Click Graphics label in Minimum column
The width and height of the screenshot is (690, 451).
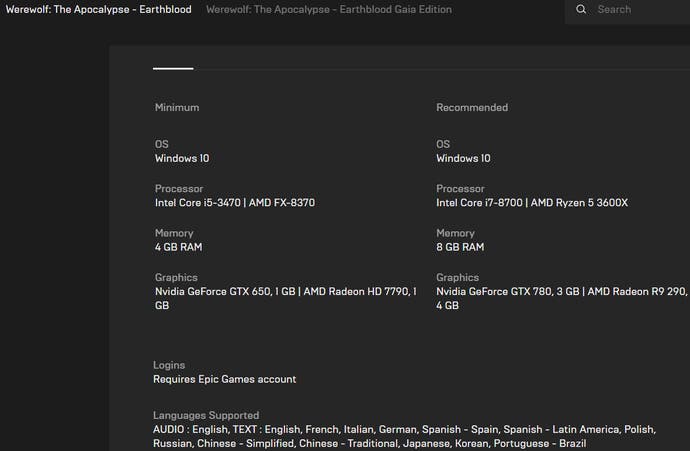tap(176, 278)
